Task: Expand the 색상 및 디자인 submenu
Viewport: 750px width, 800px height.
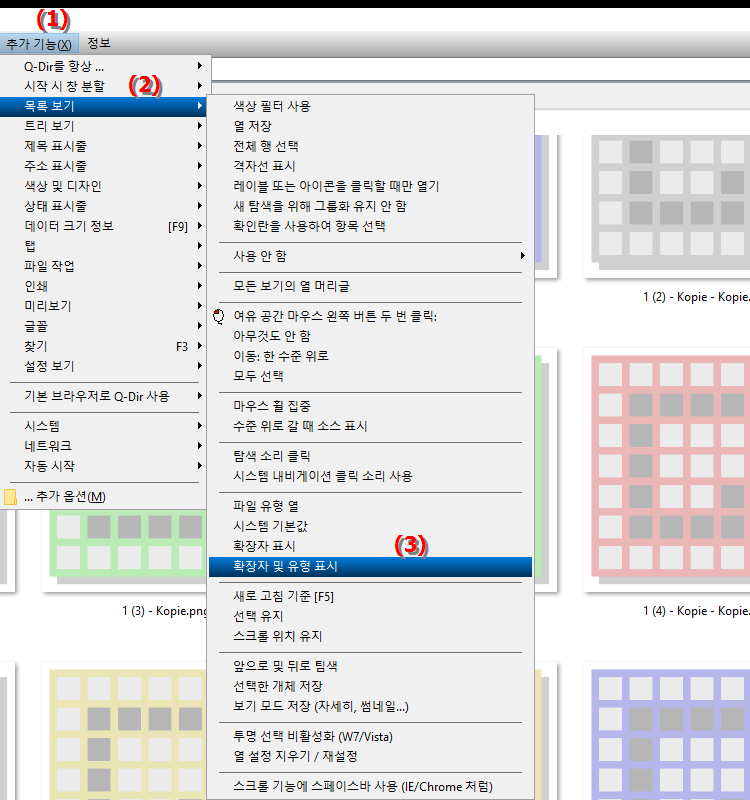Action: [104, 186]
